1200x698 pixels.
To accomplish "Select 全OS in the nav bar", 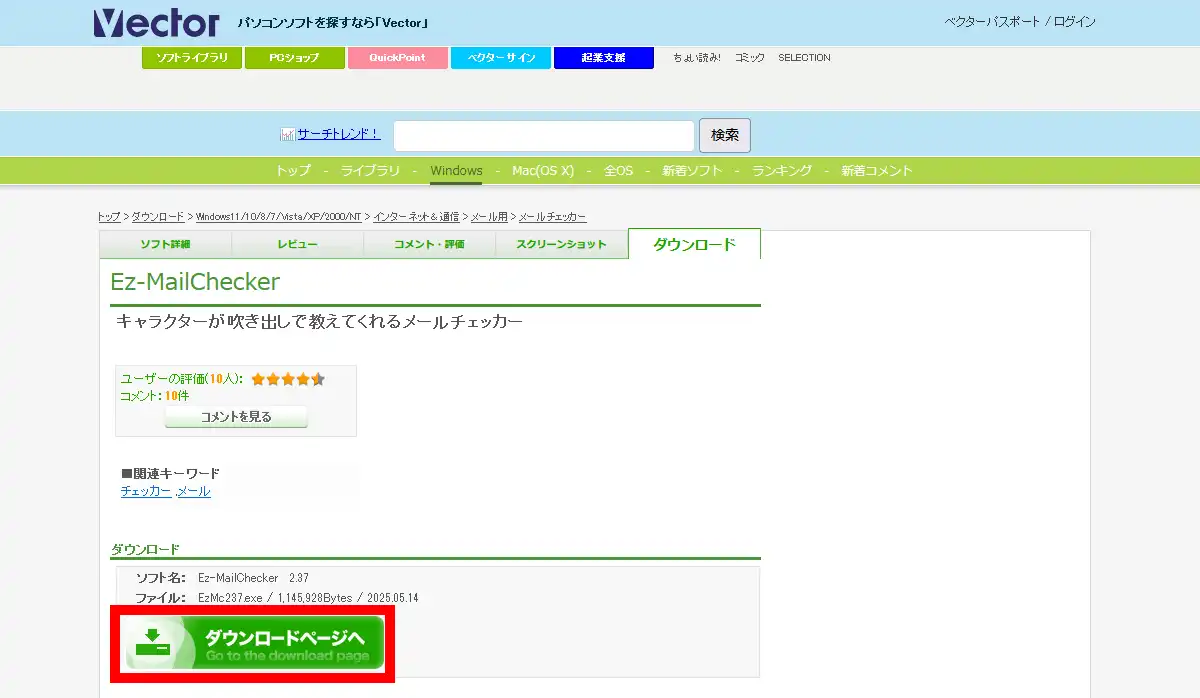I will tap(618, 171).
